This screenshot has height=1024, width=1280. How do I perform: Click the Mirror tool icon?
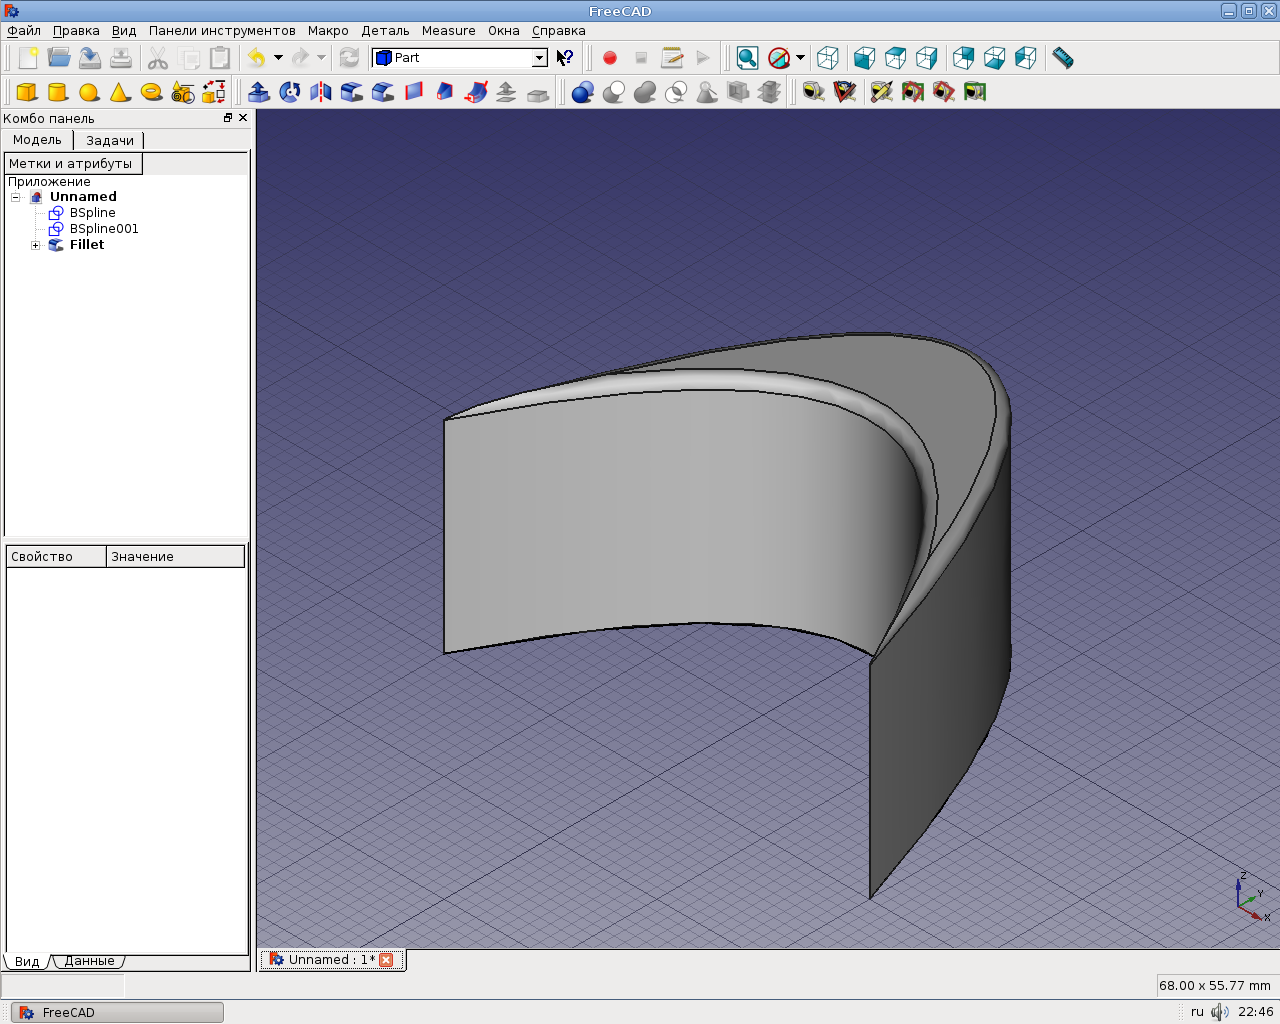pos(321,92)
